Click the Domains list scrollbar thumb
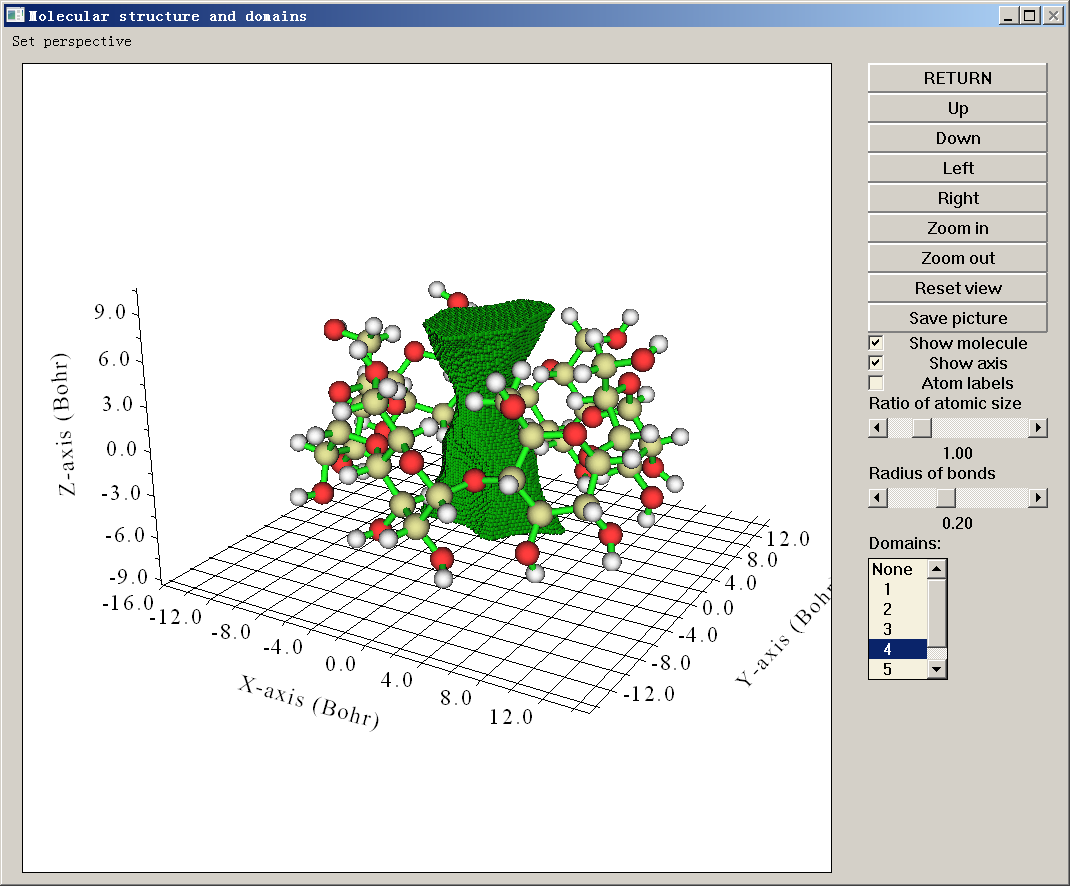The height and width of the screenshot is (886, 1070). (937, 612)
